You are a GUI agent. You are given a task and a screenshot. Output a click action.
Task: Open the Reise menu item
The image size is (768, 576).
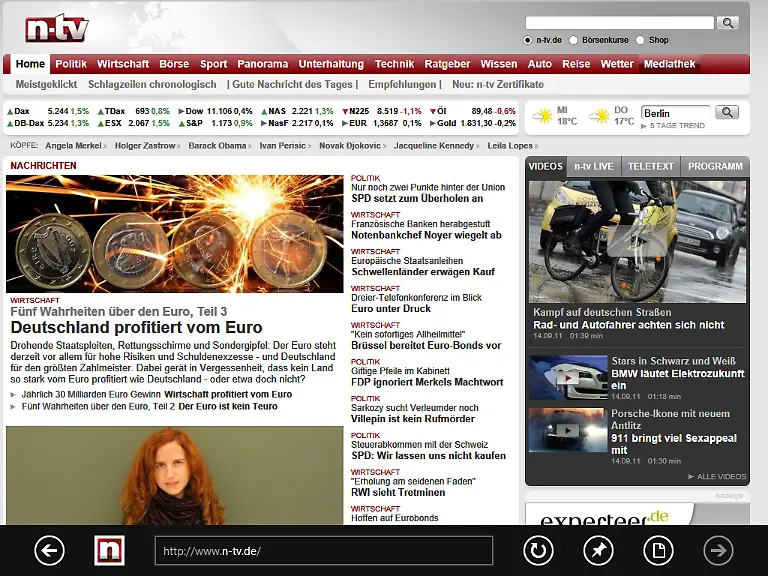pos(576,64)
